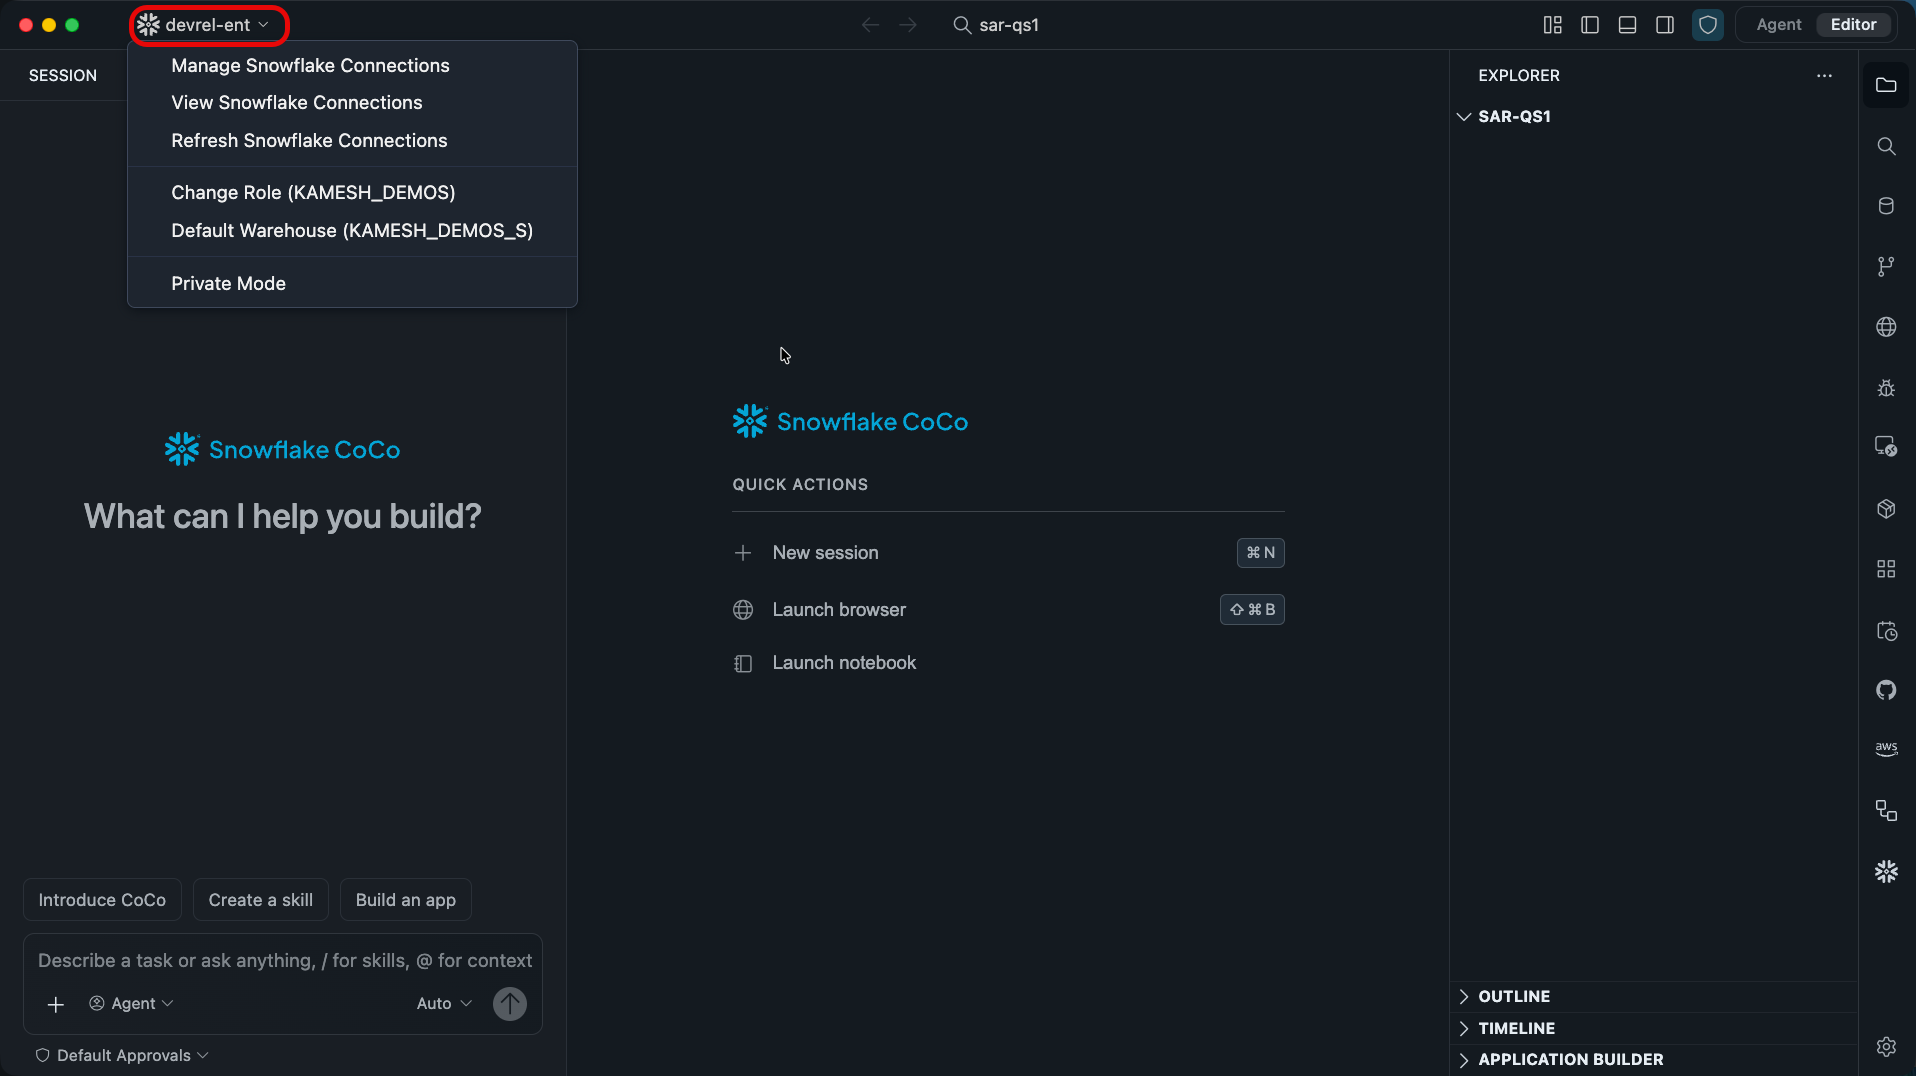The width and height of the screenshot is (1916, 1076).
Task: Focus the Describe a task input field
Action: (x=284, y=961)
